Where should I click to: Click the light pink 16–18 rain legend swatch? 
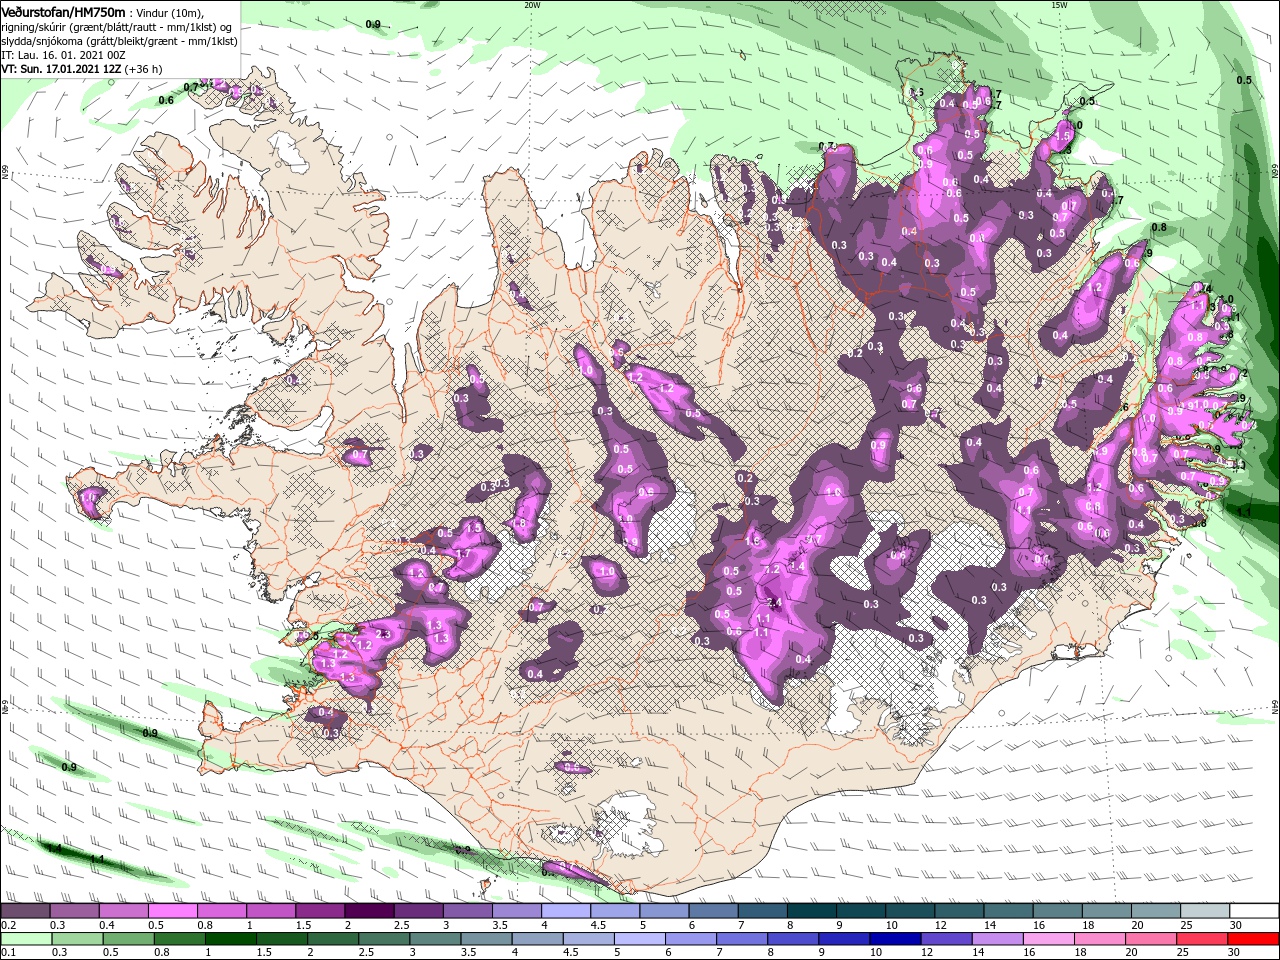[1048, 938]
